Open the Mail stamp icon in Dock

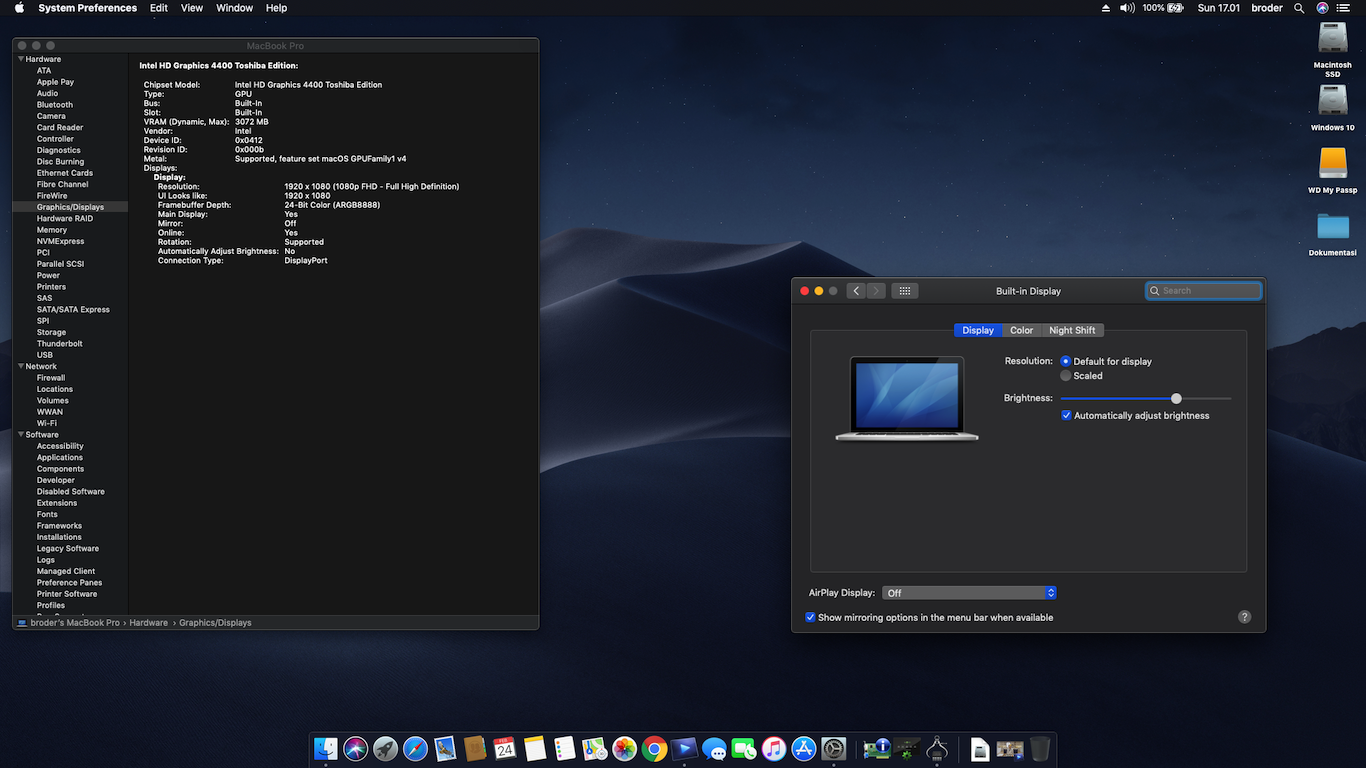click(x=445, y=748)
